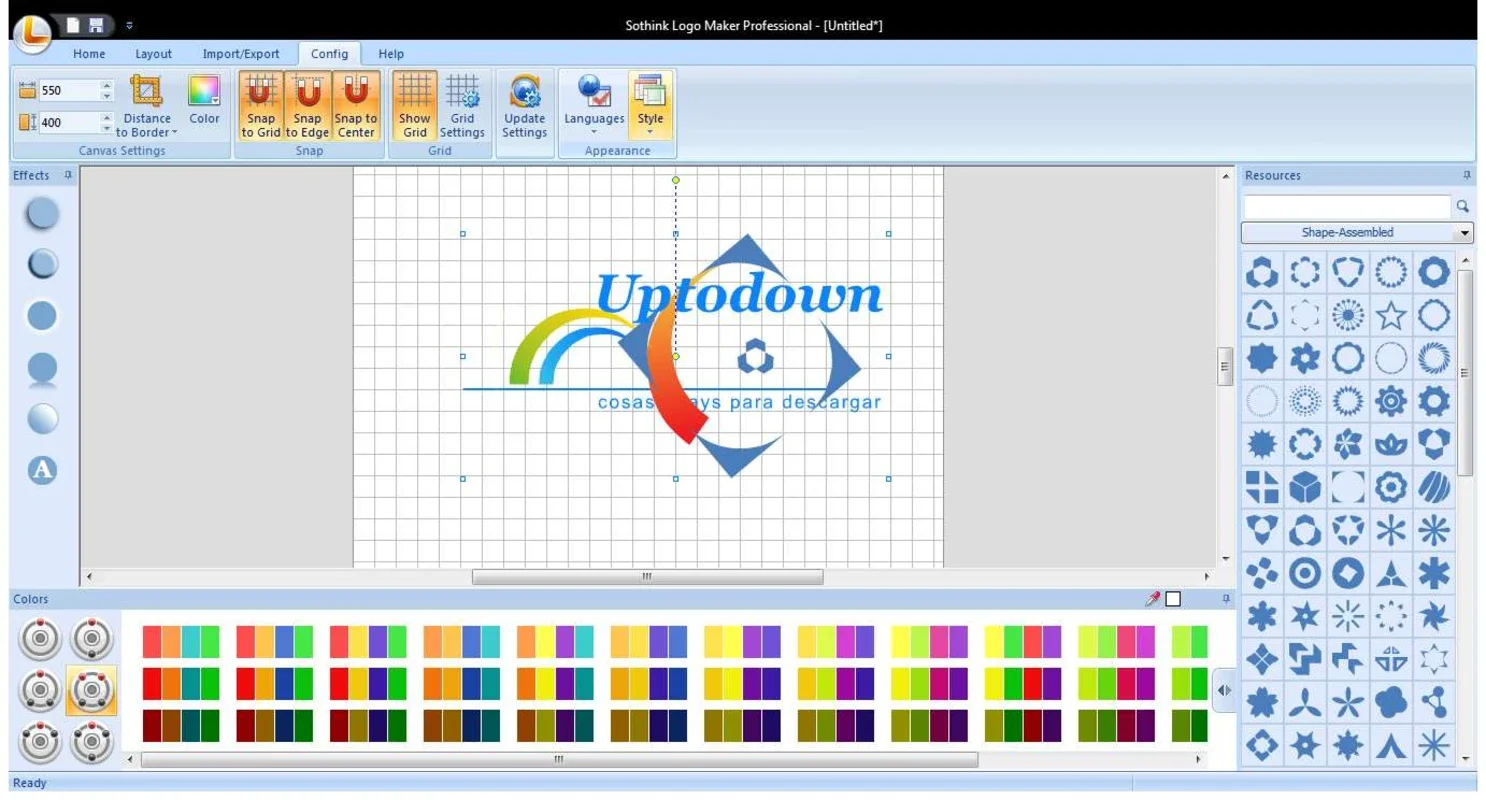1486x800 pixels.
Task: Open the Style dropdown
Action: (x=650, y=106)
